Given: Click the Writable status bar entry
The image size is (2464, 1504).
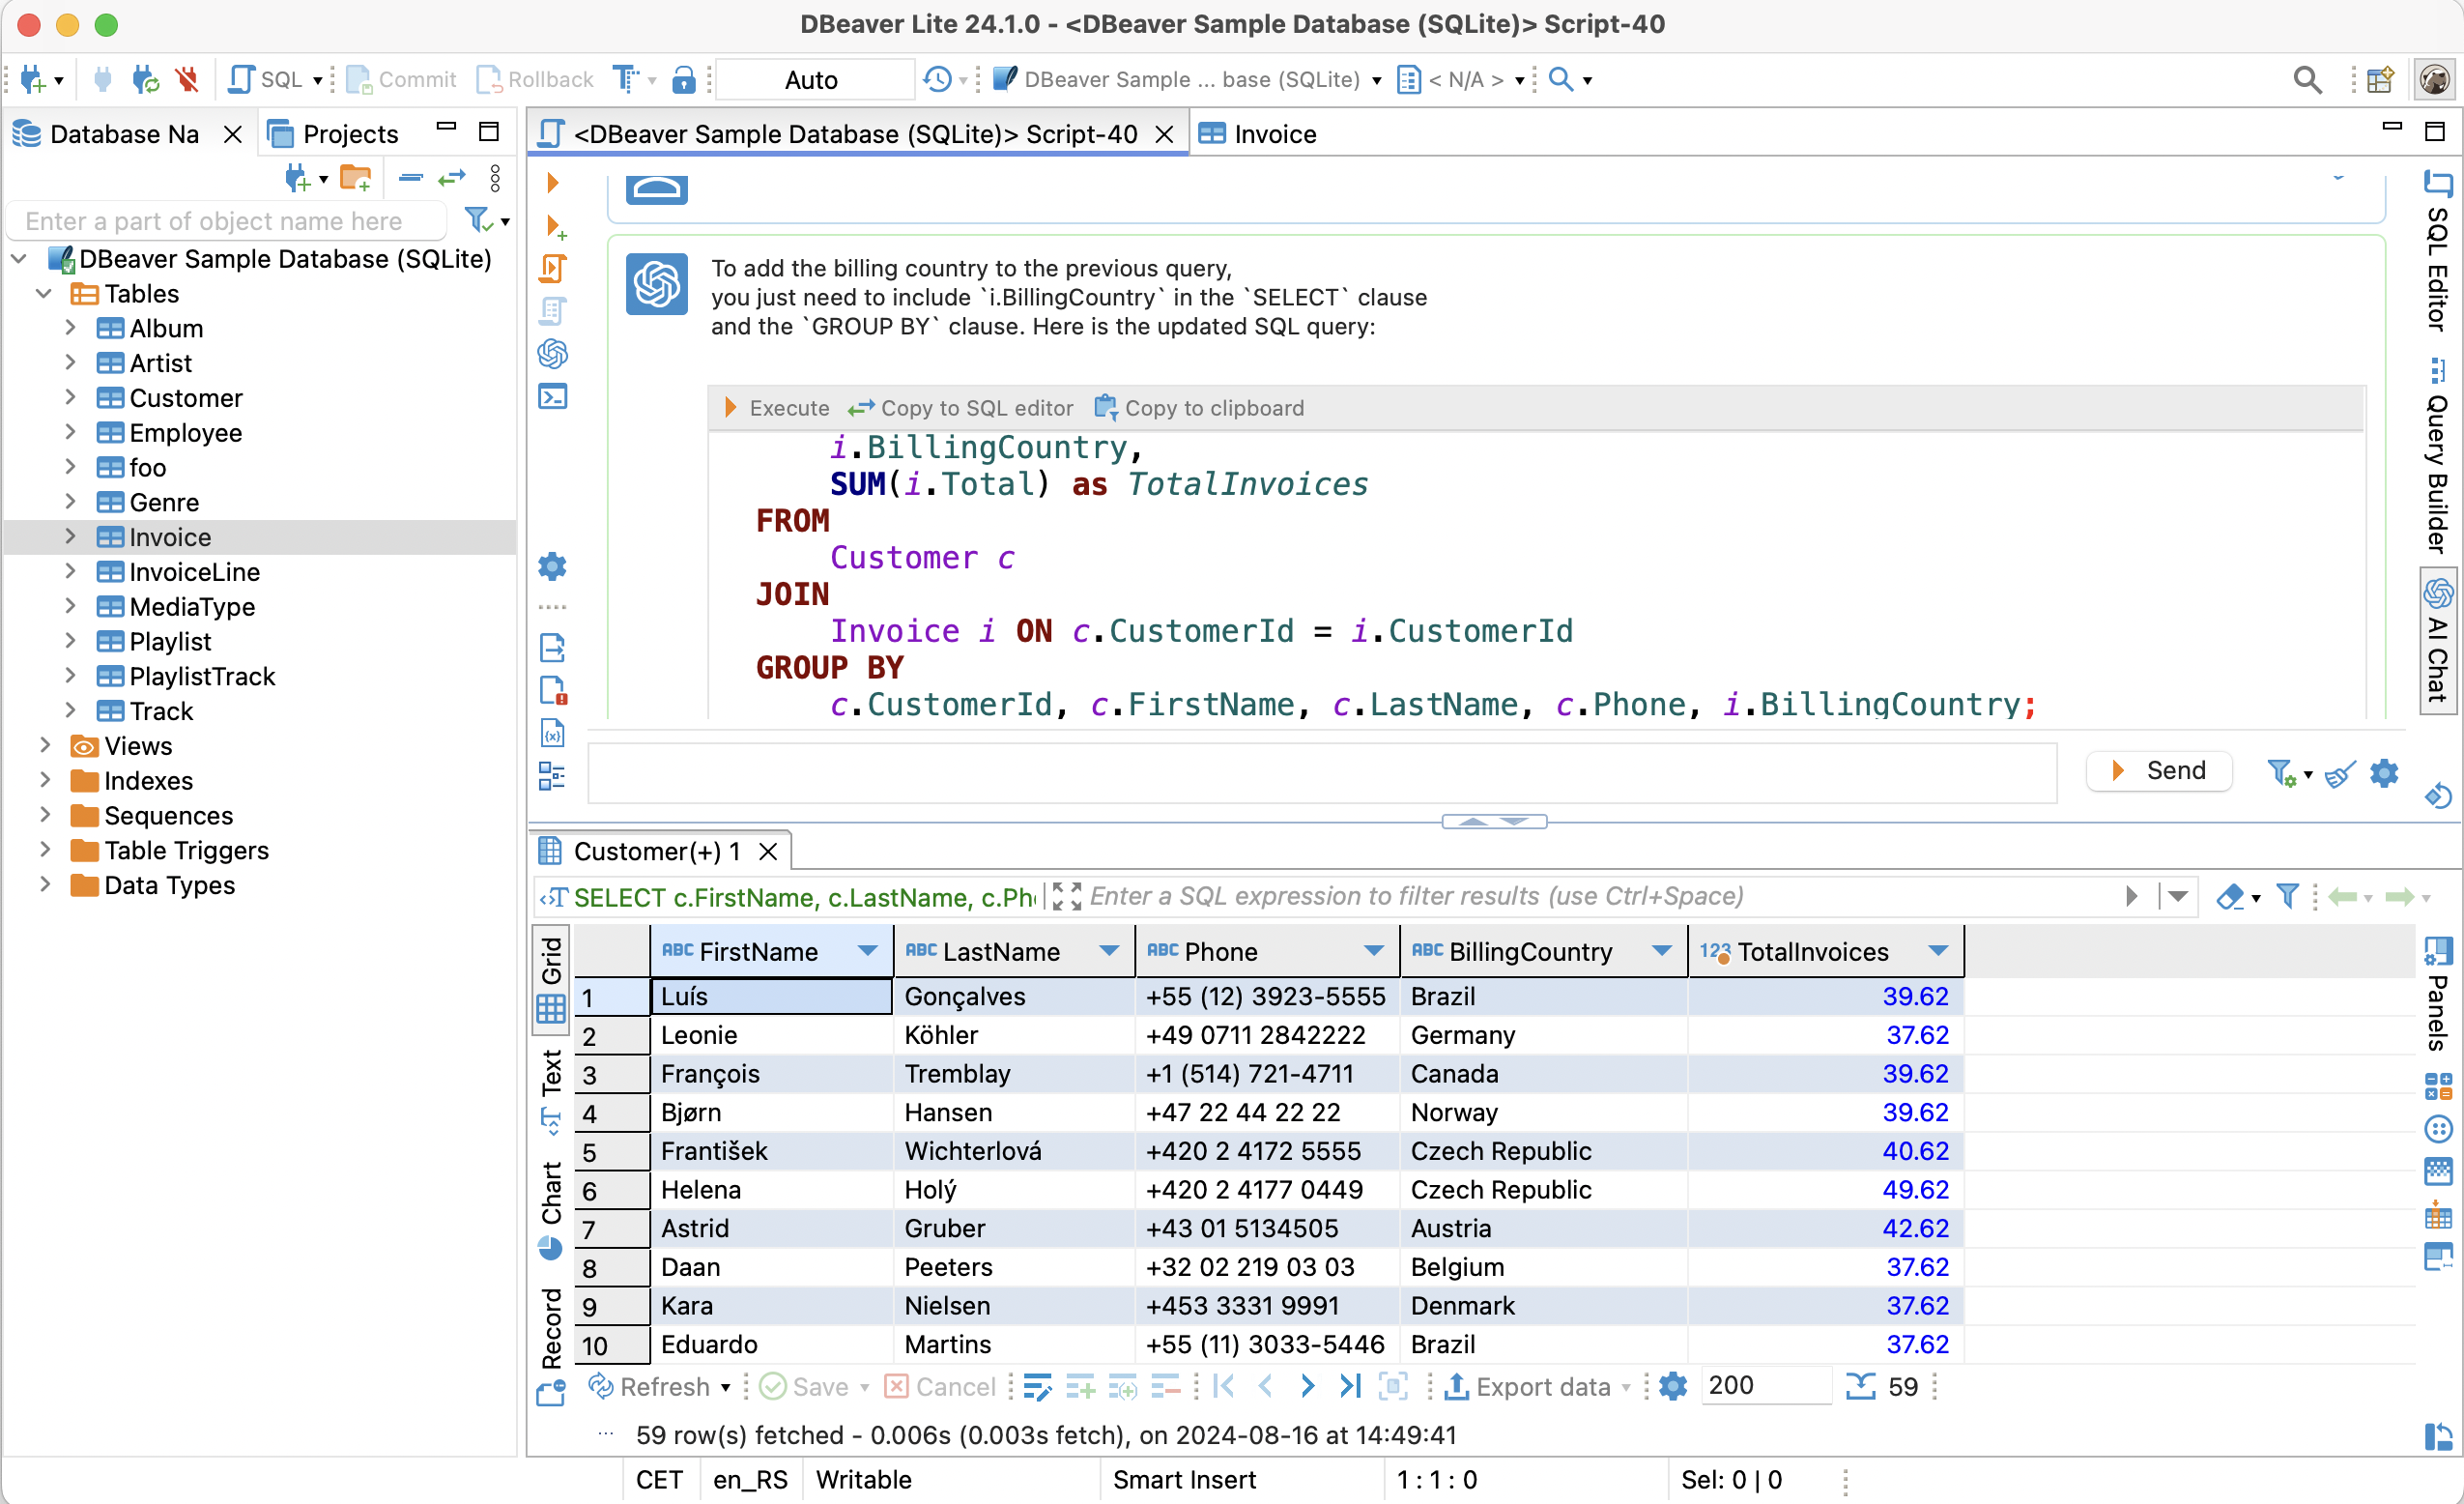Looking at the screenshot, I should coord(863,1479).
